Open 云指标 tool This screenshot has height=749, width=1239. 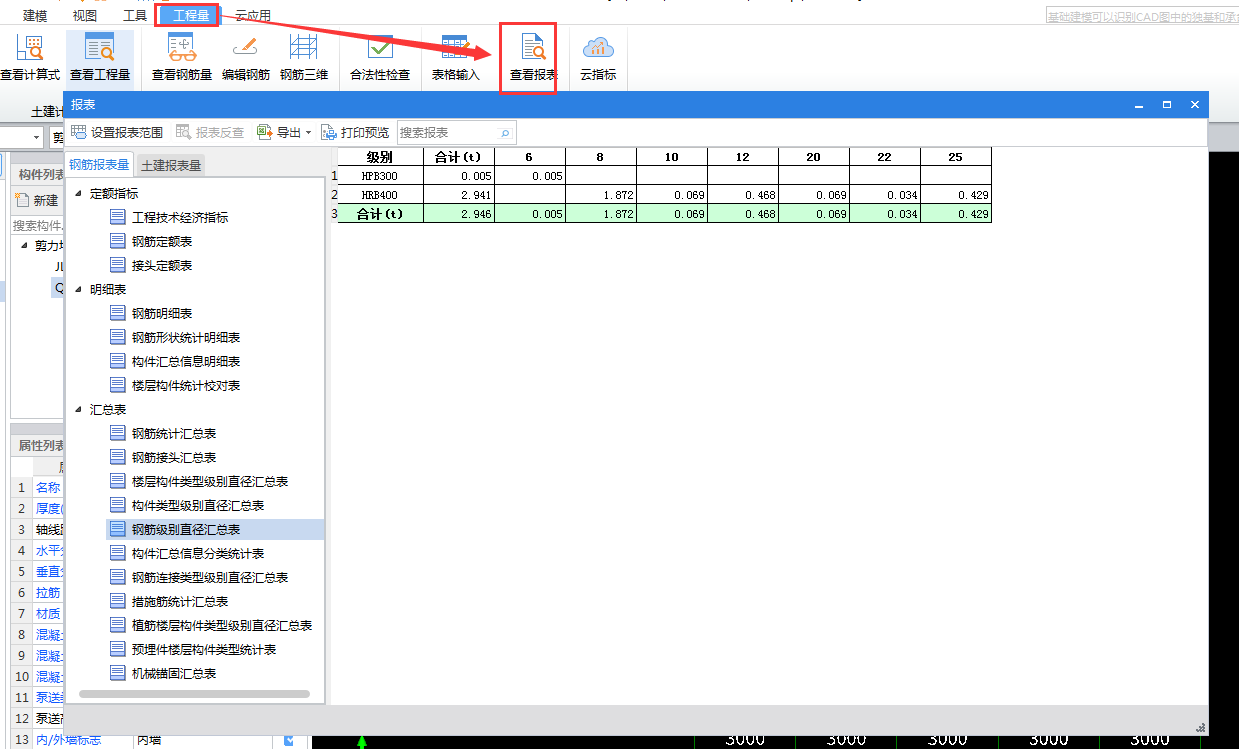[598, 58]
